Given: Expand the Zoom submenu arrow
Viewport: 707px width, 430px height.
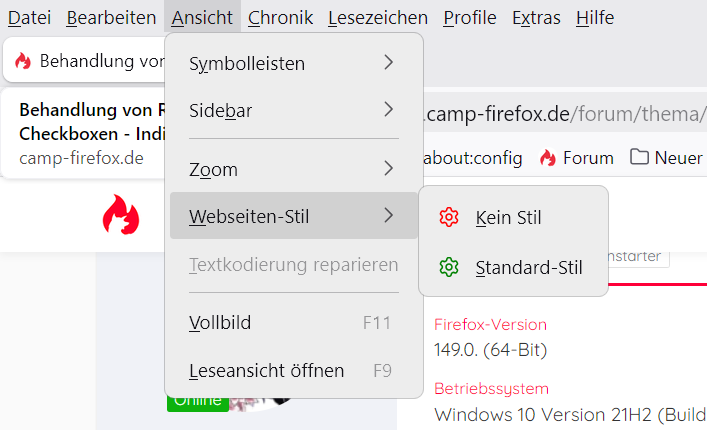Looking at the screenshot, I should tap(388, 169).
